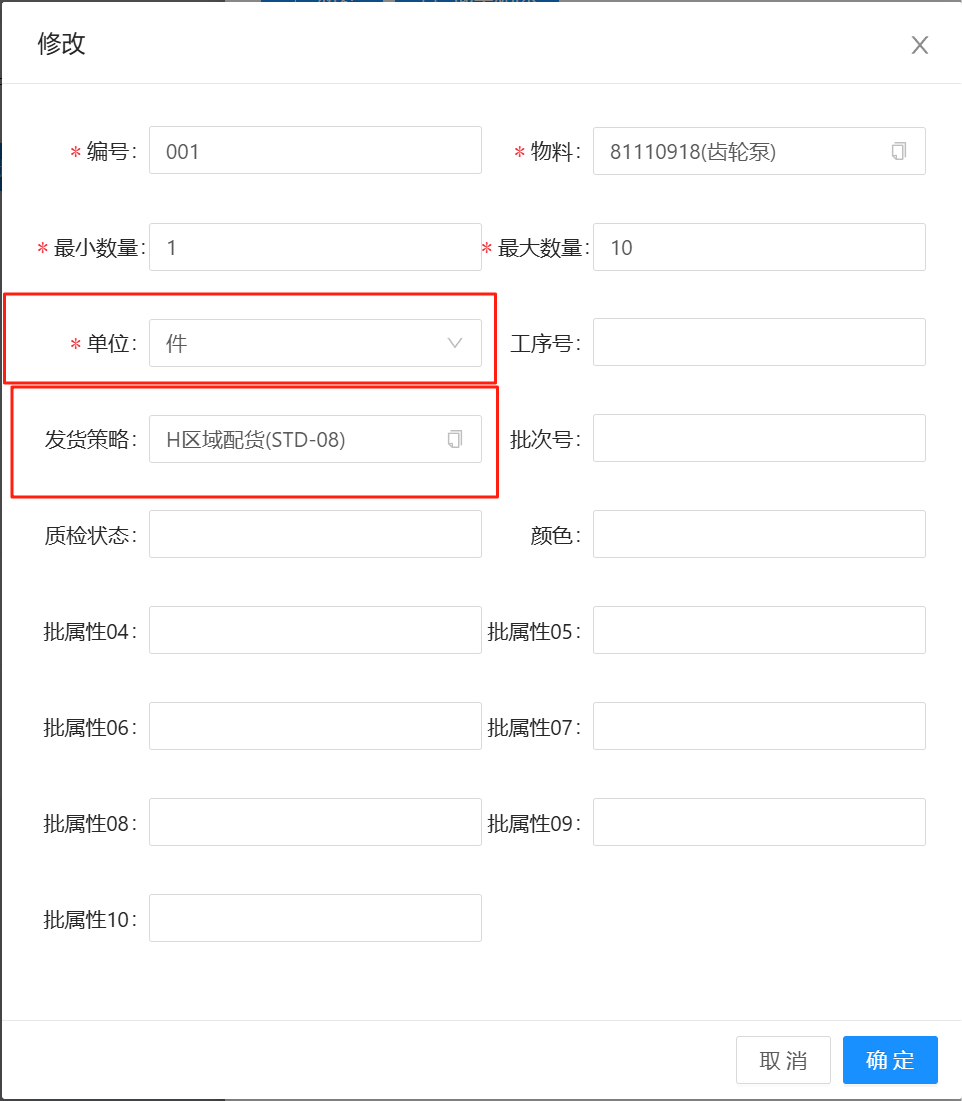Image resolution: width=962 pixels, height=1101 pixels.
Task: Click the 工序号 input field
Action: (x=758, y=343)
